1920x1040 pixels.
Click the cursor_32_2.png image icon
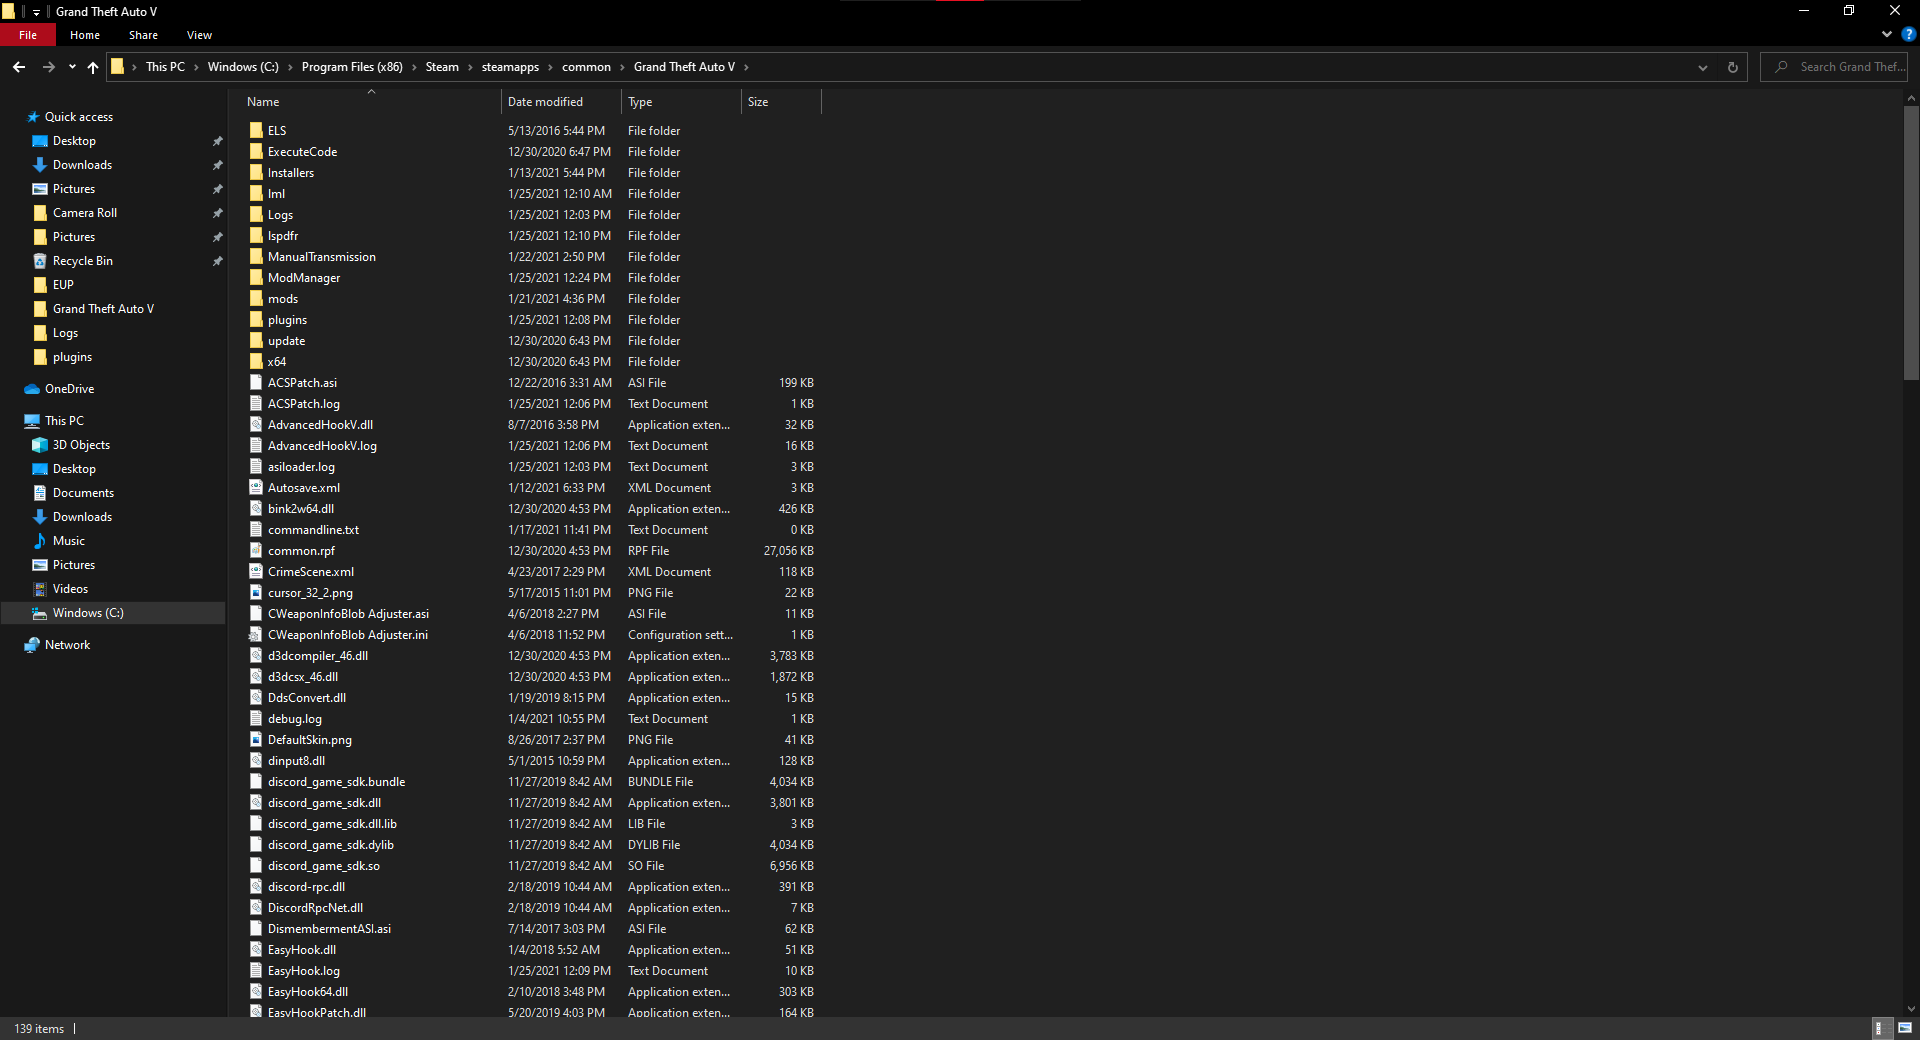click(x=256, y=592)
